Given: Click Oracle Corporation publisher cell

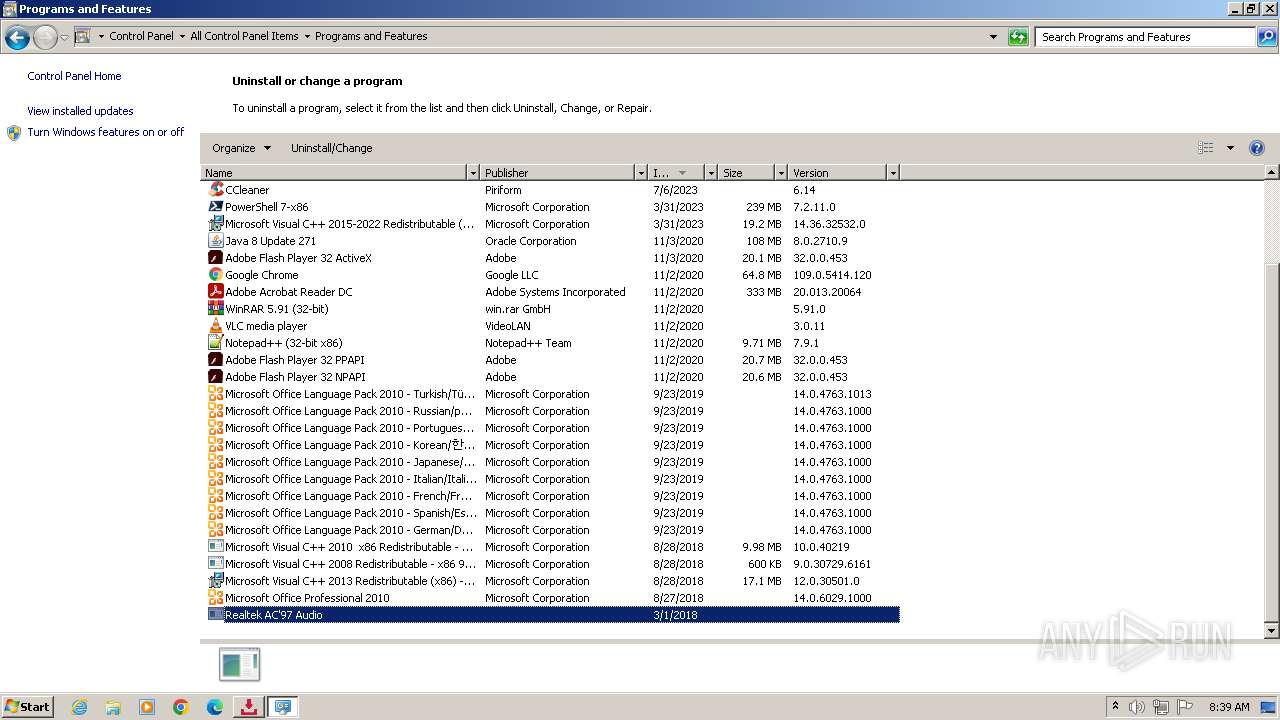Looking at the screenshot, I should tap(531, 241).
